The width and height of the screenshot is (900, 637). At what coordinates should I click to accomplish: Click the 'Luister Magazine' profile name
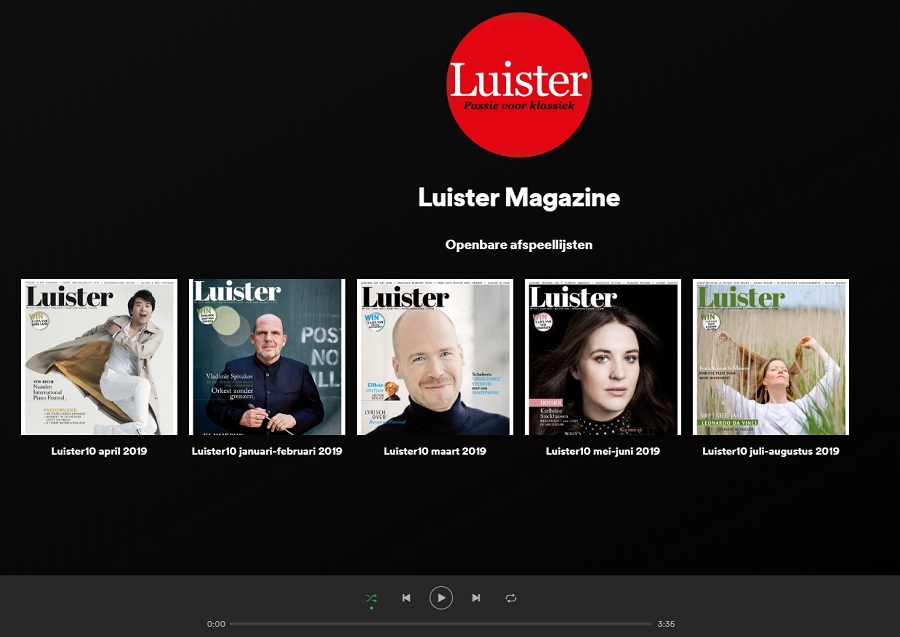click(x=519, y=197)
